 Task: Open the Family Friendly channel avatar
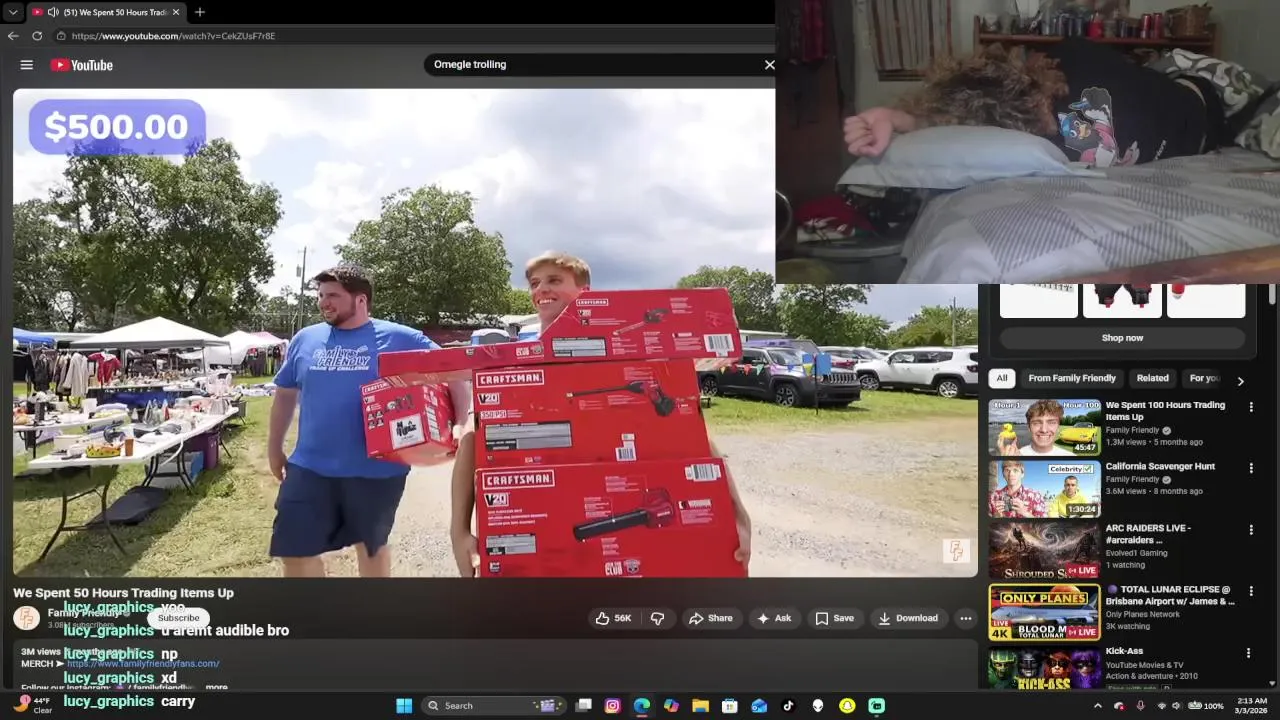pos(27,618)
